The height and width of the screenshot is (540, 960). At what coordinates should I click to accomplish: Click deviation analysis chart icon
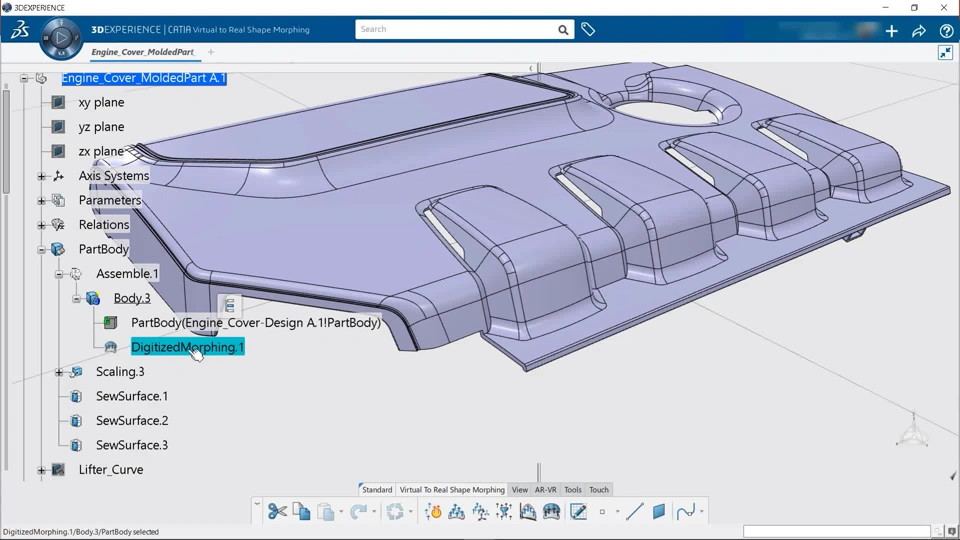(x=528, y=511)
